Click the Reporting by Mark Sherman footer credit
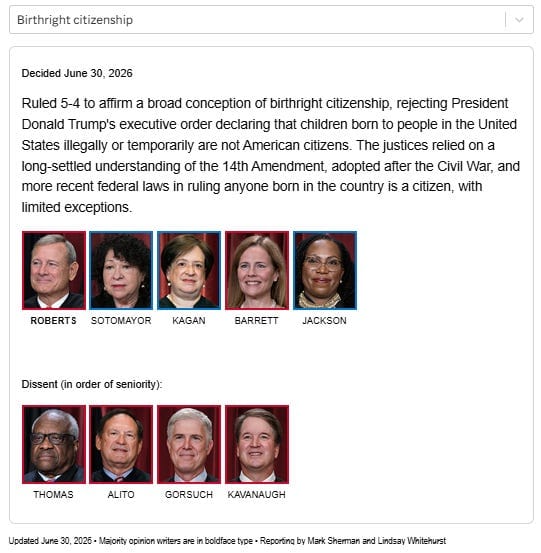 pyautogui.click(x=353, y=541)
